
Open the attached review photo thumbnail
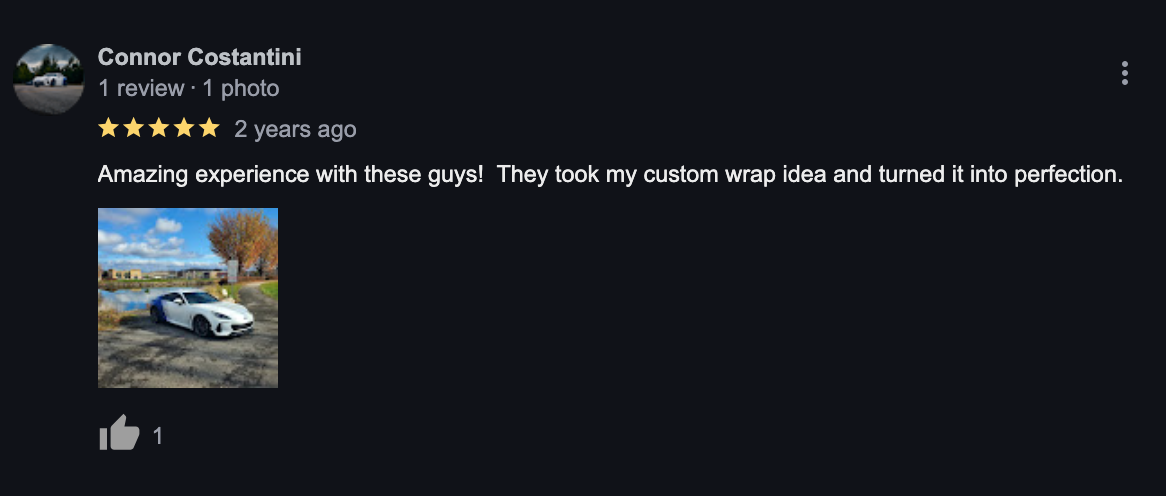click(188, 297)
